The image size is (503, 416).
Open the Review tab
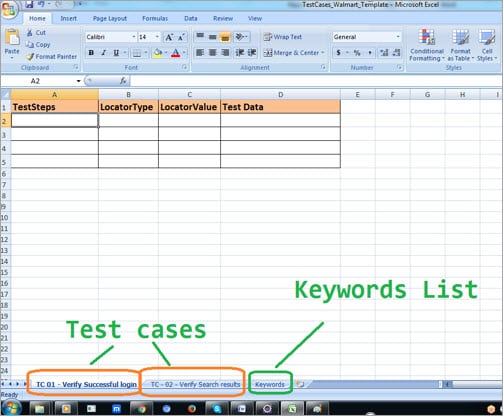coord(223,19)
